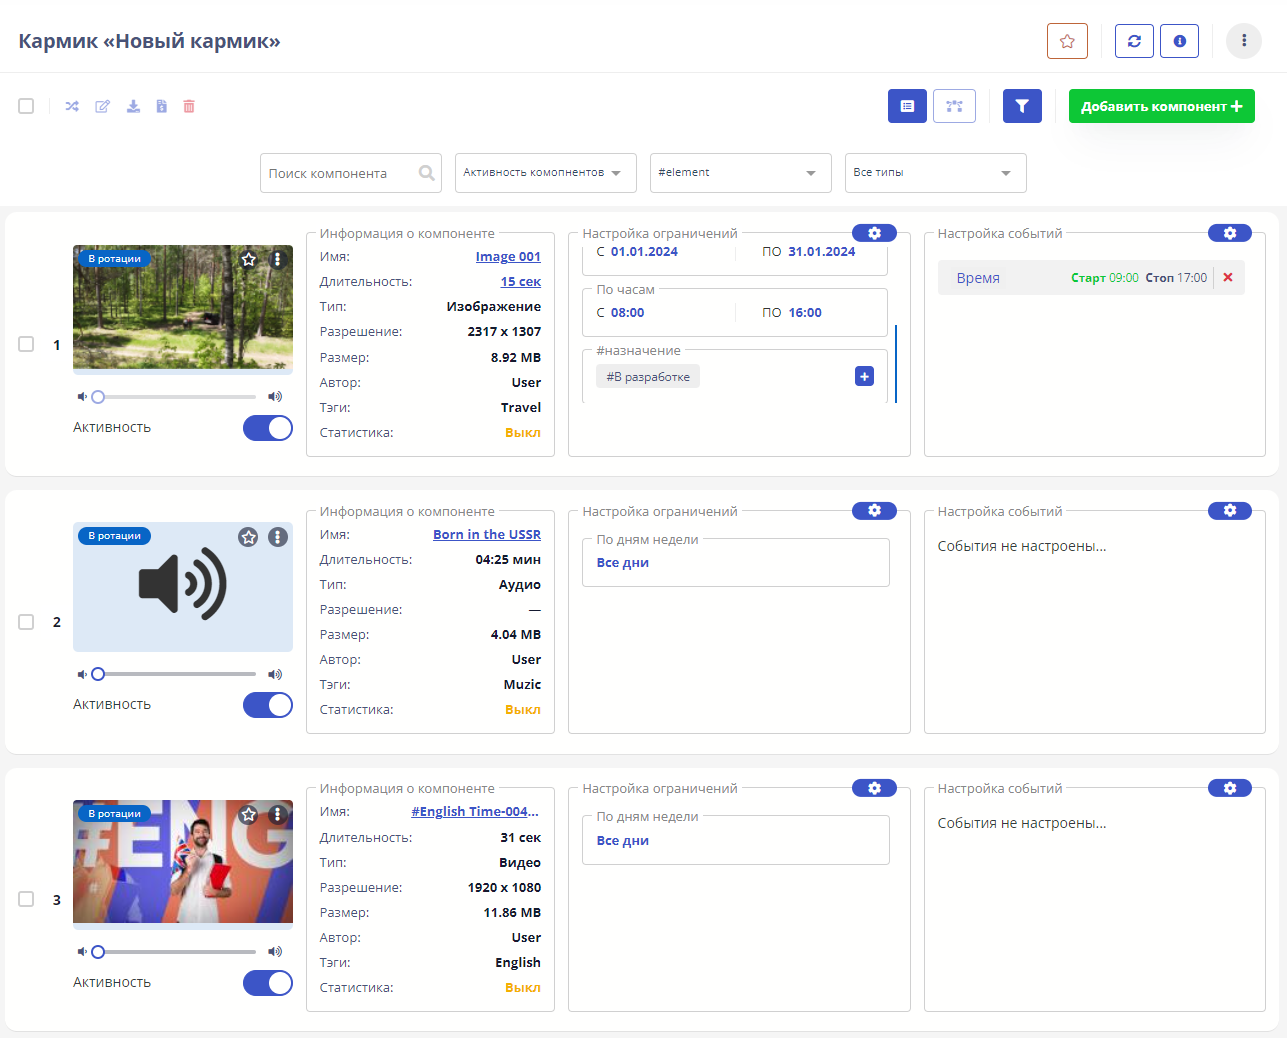Click the volume slider under English Time video
Viewport: 1287px width, 1038px height.
pos(176,952)
